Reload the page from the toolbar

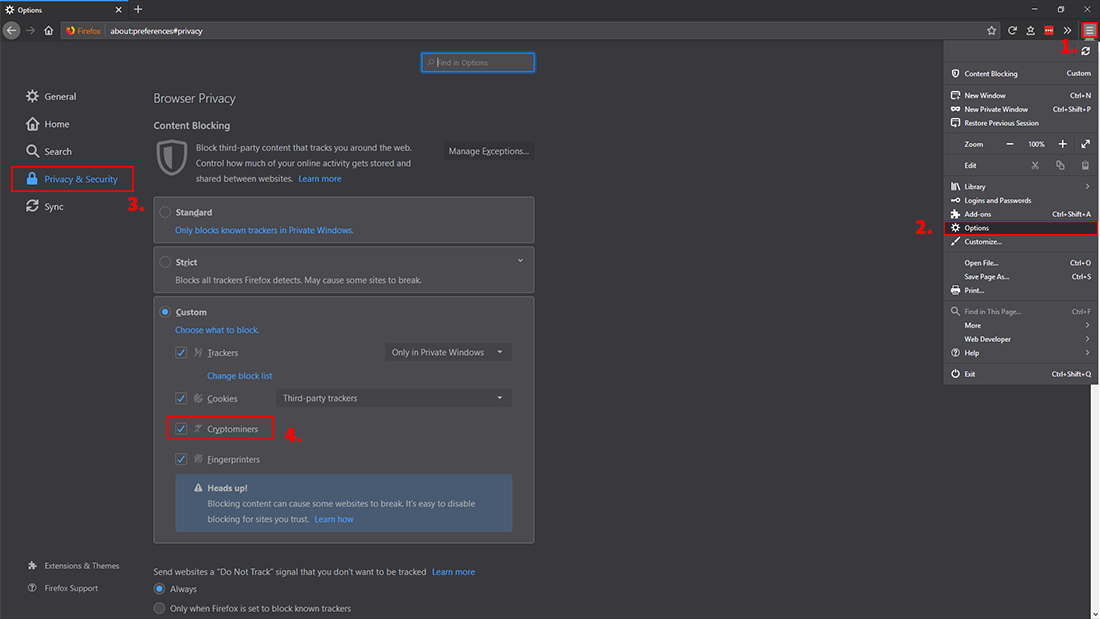pos(1012,30)
